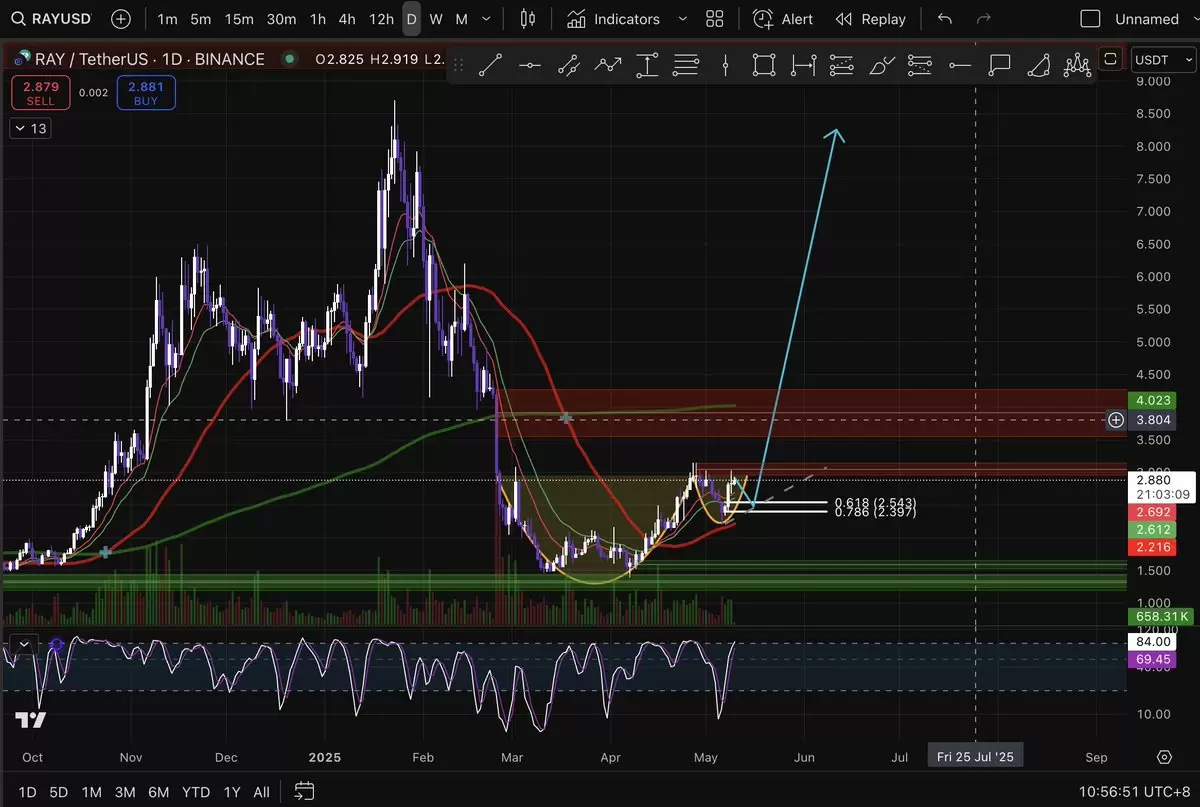This screenshot has width=1200, height=807.
Task: Click the layout square icon beside Unnamed
Action: click(1091, 19)
